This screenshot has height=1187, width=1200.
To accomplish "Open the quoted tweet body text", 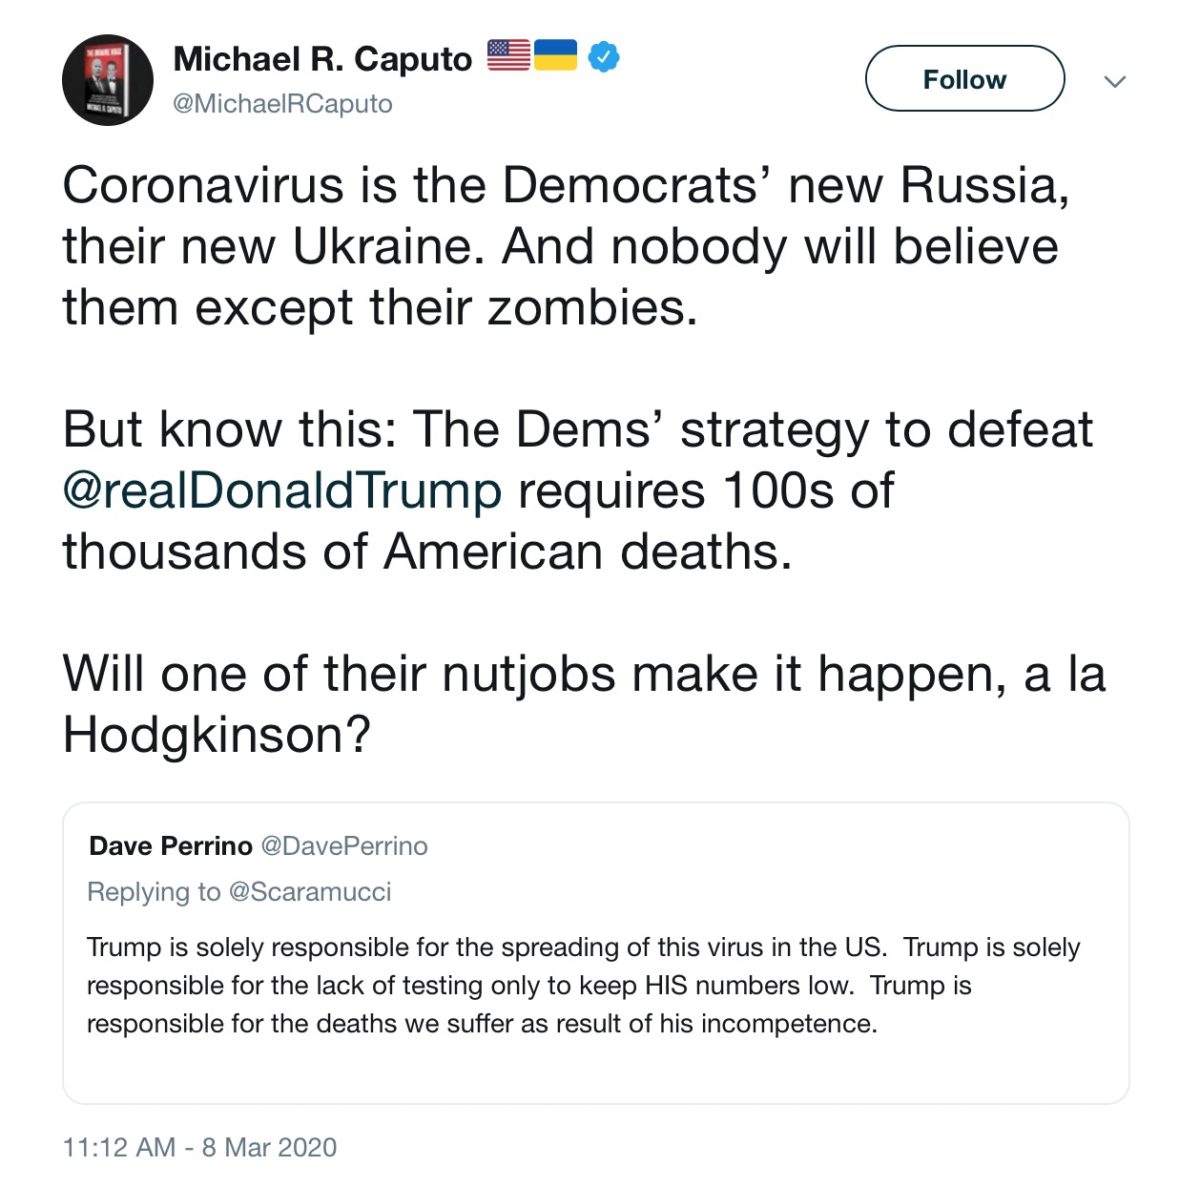I will (583, 985).
